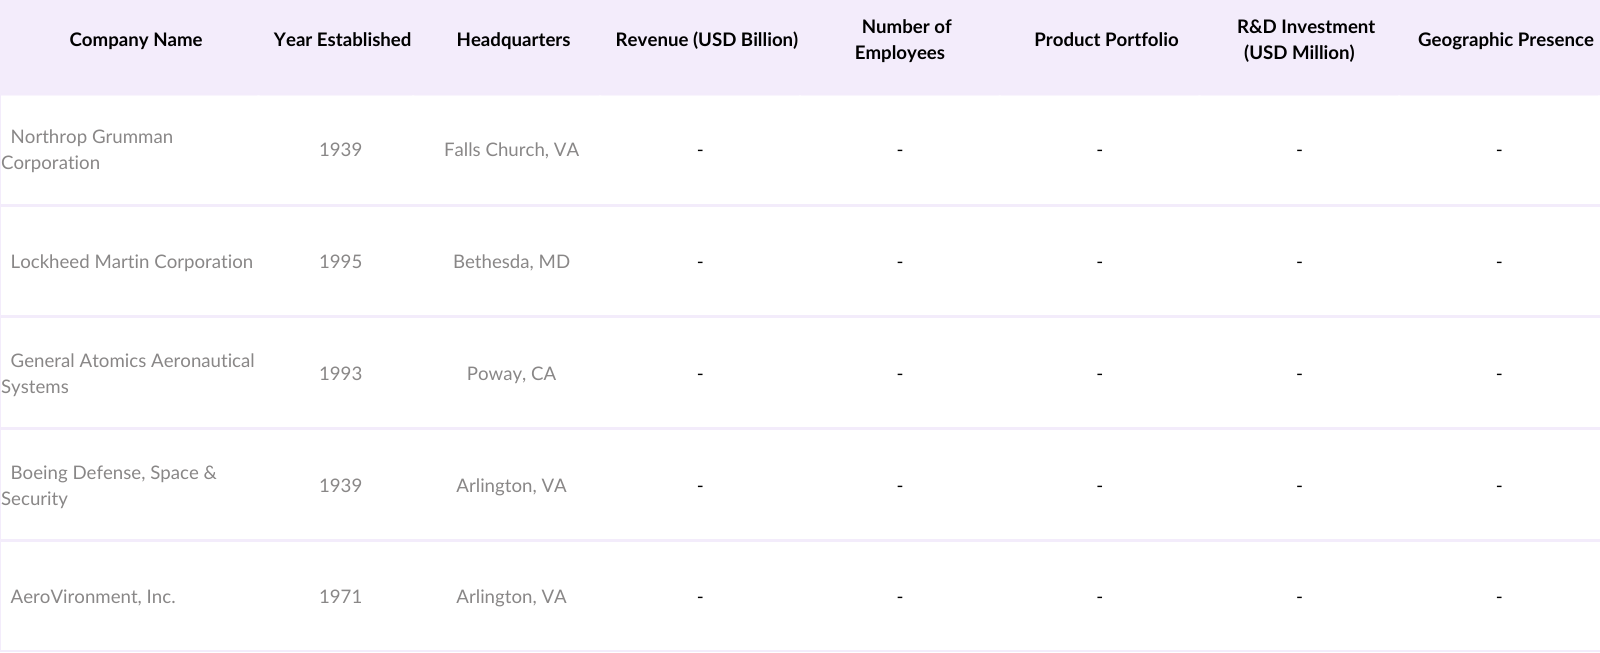
Task: Click the 1995 year established cell
Action: point(340,262)
